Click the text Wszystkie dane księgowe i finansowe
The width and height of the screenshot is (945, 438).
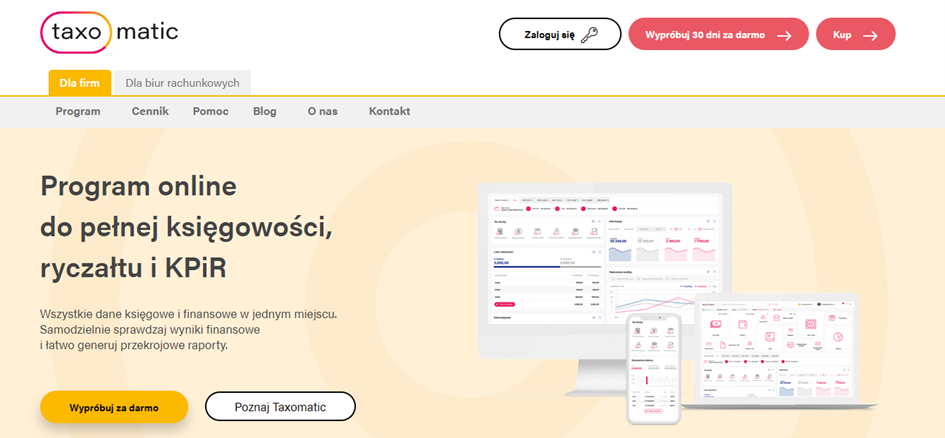pyautogui.click(x=189, y=330)
